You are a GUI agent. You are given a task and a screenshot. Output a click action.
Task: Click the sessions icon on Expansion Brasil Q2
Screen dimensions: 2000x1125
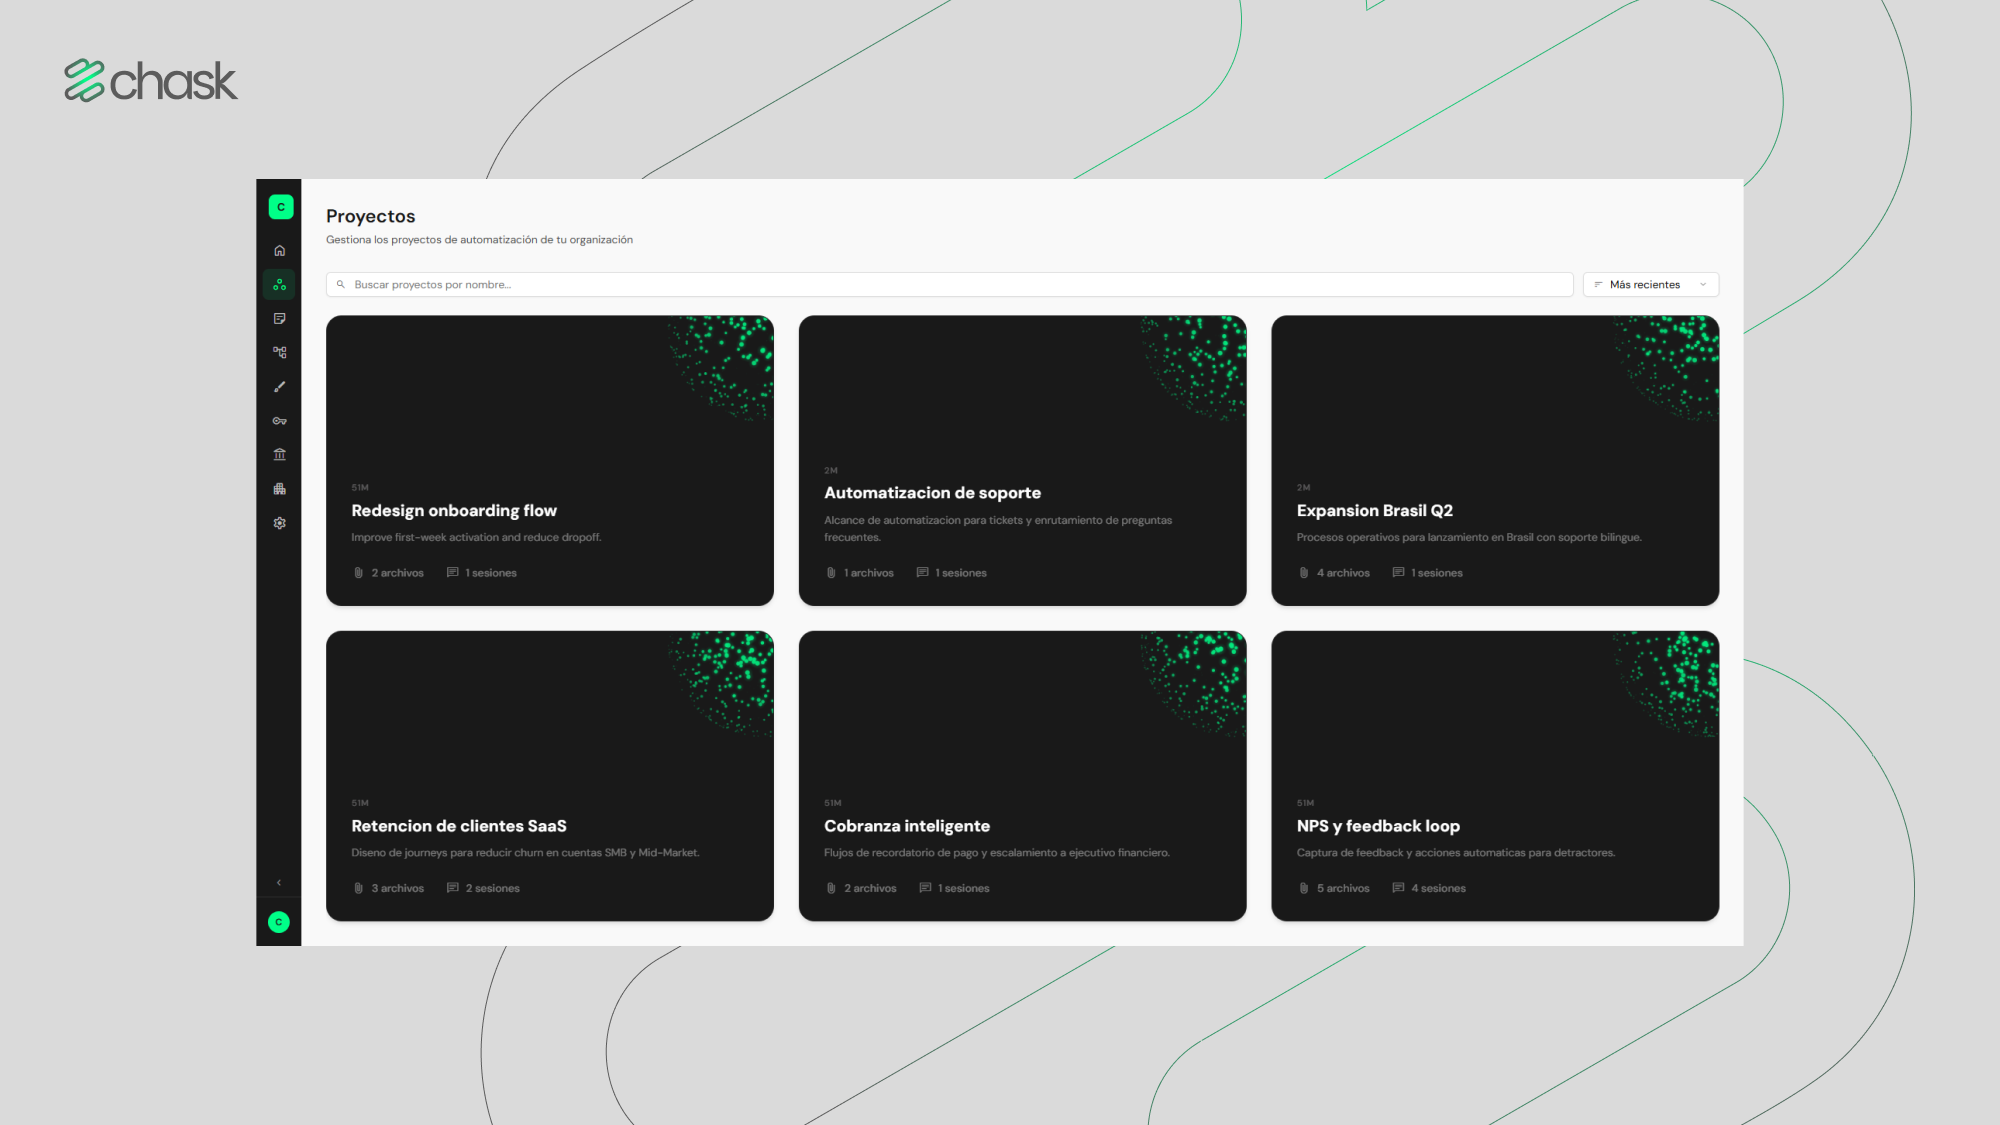(x=1399, y=573)
